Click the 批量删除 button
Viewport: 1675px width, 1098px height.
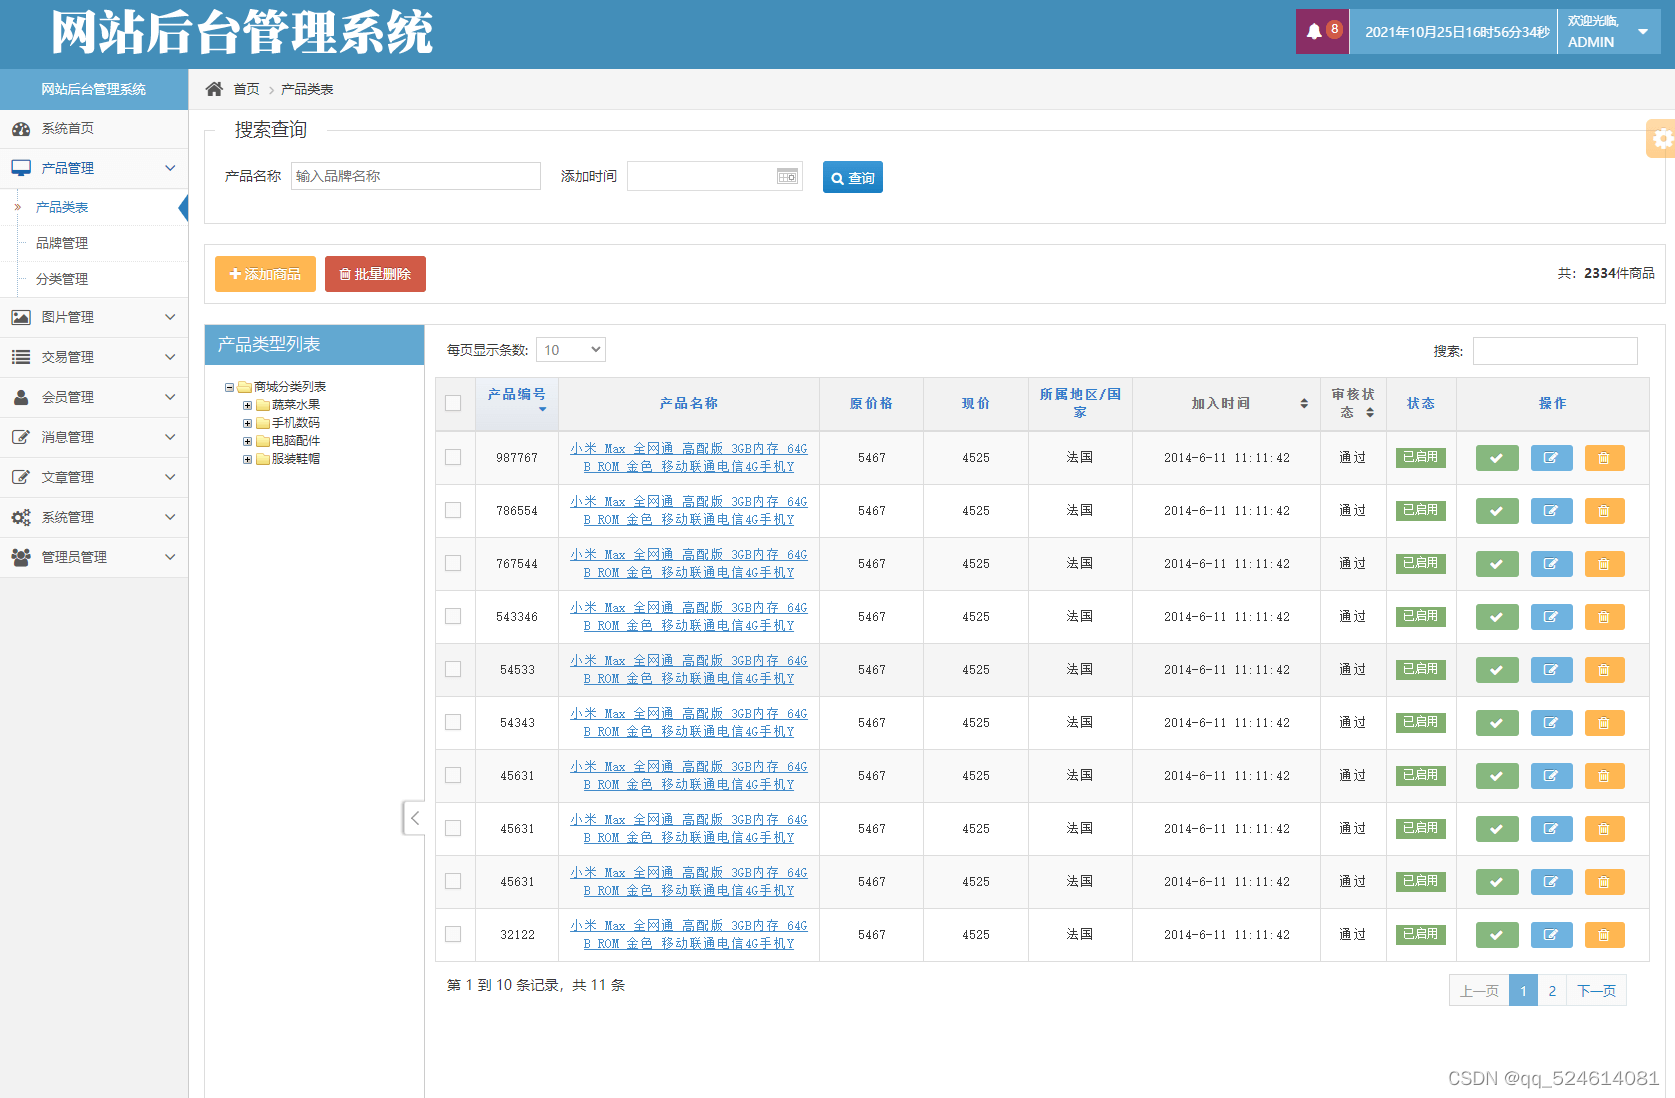pyautogui.click(x=375, y=274)
